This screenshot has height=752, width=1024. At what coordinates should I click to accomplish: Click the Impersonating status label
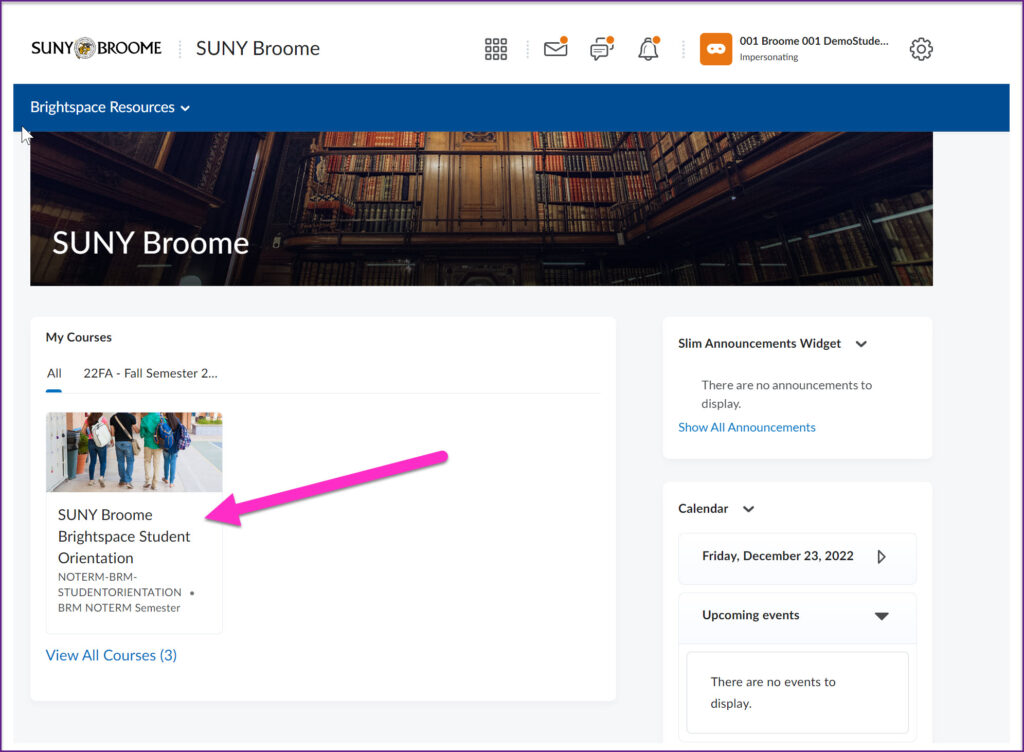click(769, 57)
